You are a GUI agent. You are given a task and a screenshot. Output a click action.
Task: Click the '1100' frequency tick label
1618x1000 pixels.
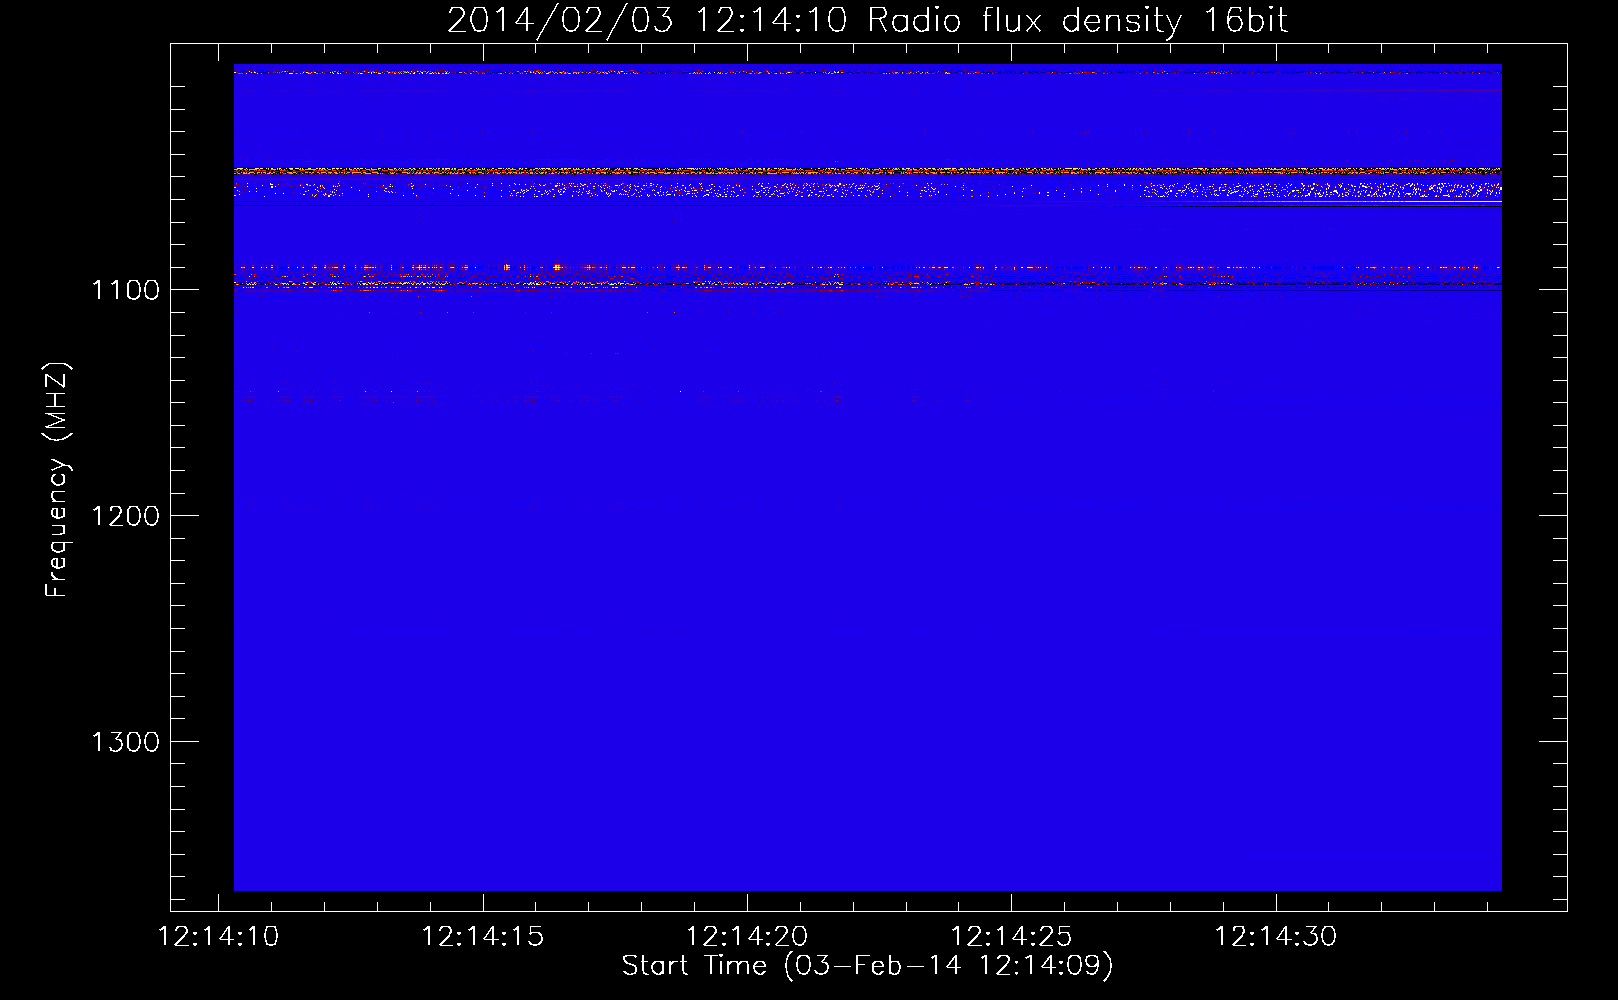125,291
